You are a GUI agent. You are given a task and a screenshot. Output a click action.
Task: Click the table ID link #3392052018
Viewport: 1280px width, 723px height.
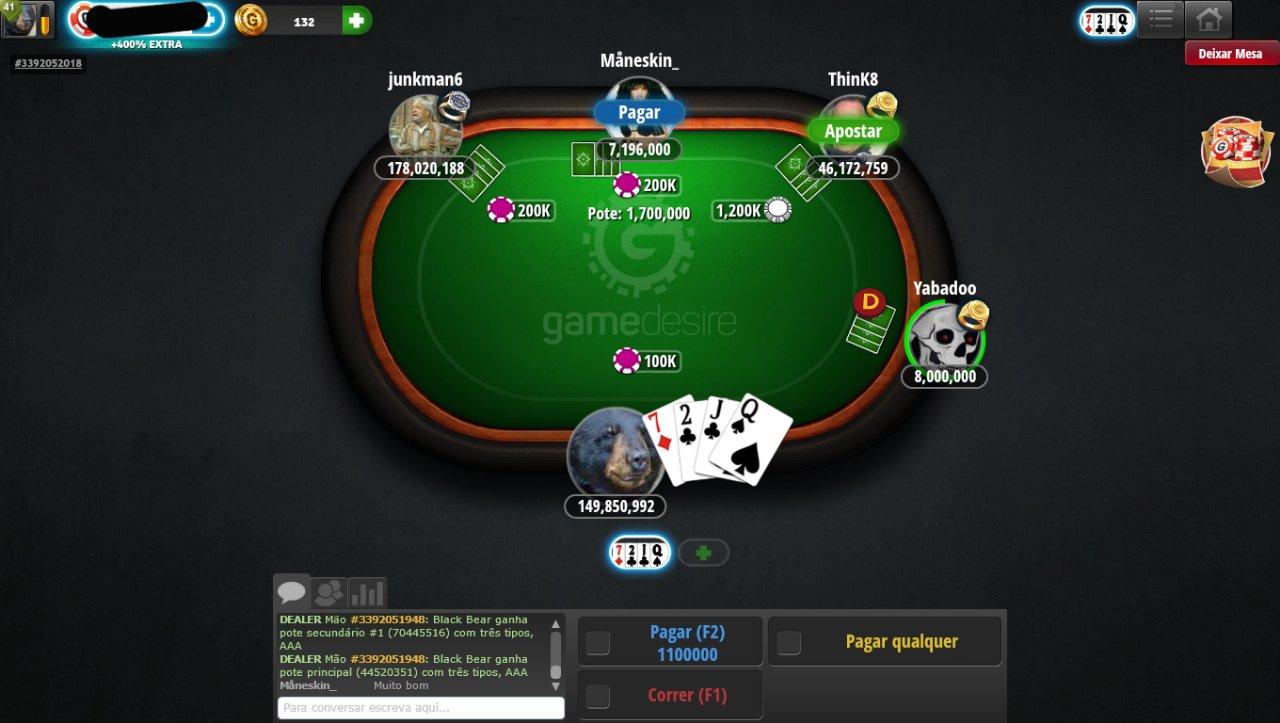pos(48,63)
